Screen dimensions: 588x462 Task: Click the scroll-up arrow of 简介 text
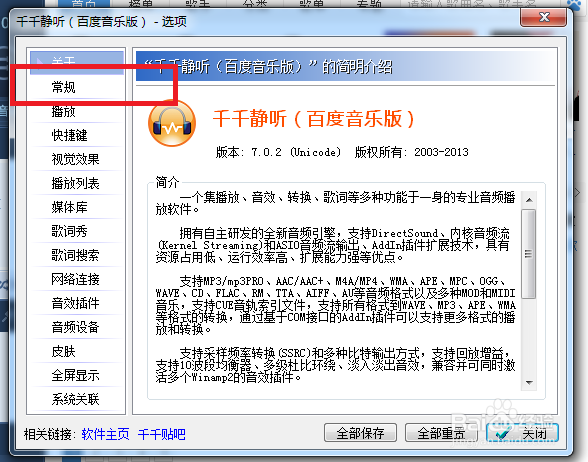pyautogui.click(x=529, y=200)
